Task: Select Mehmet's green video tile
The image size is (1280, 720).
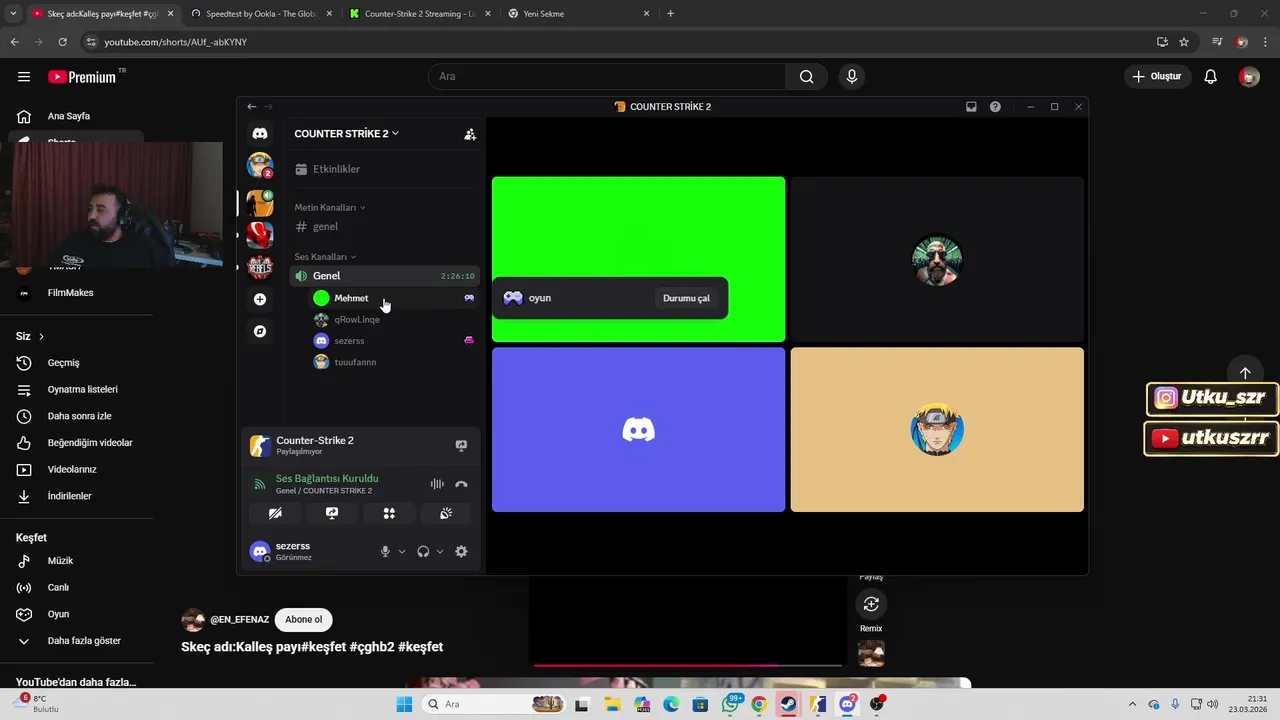Action: 638,259
